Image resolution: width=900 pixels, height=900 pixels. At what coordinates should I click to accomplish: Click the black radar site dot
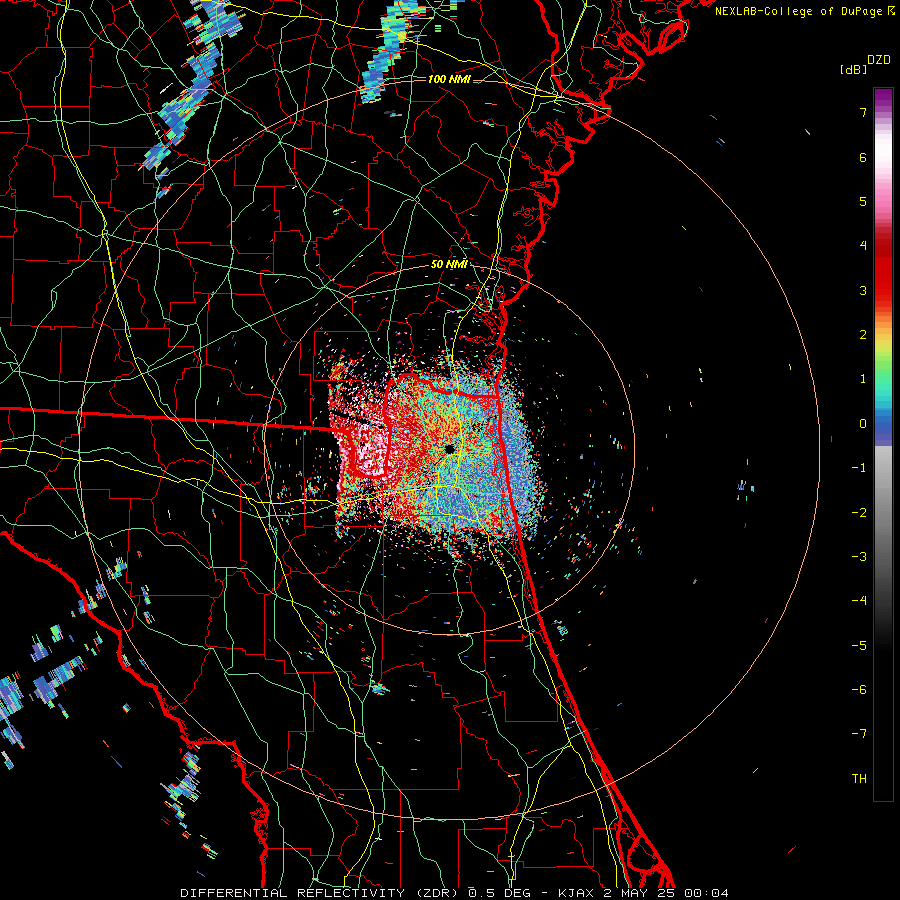pyautogui.click(x=449, y=449)
